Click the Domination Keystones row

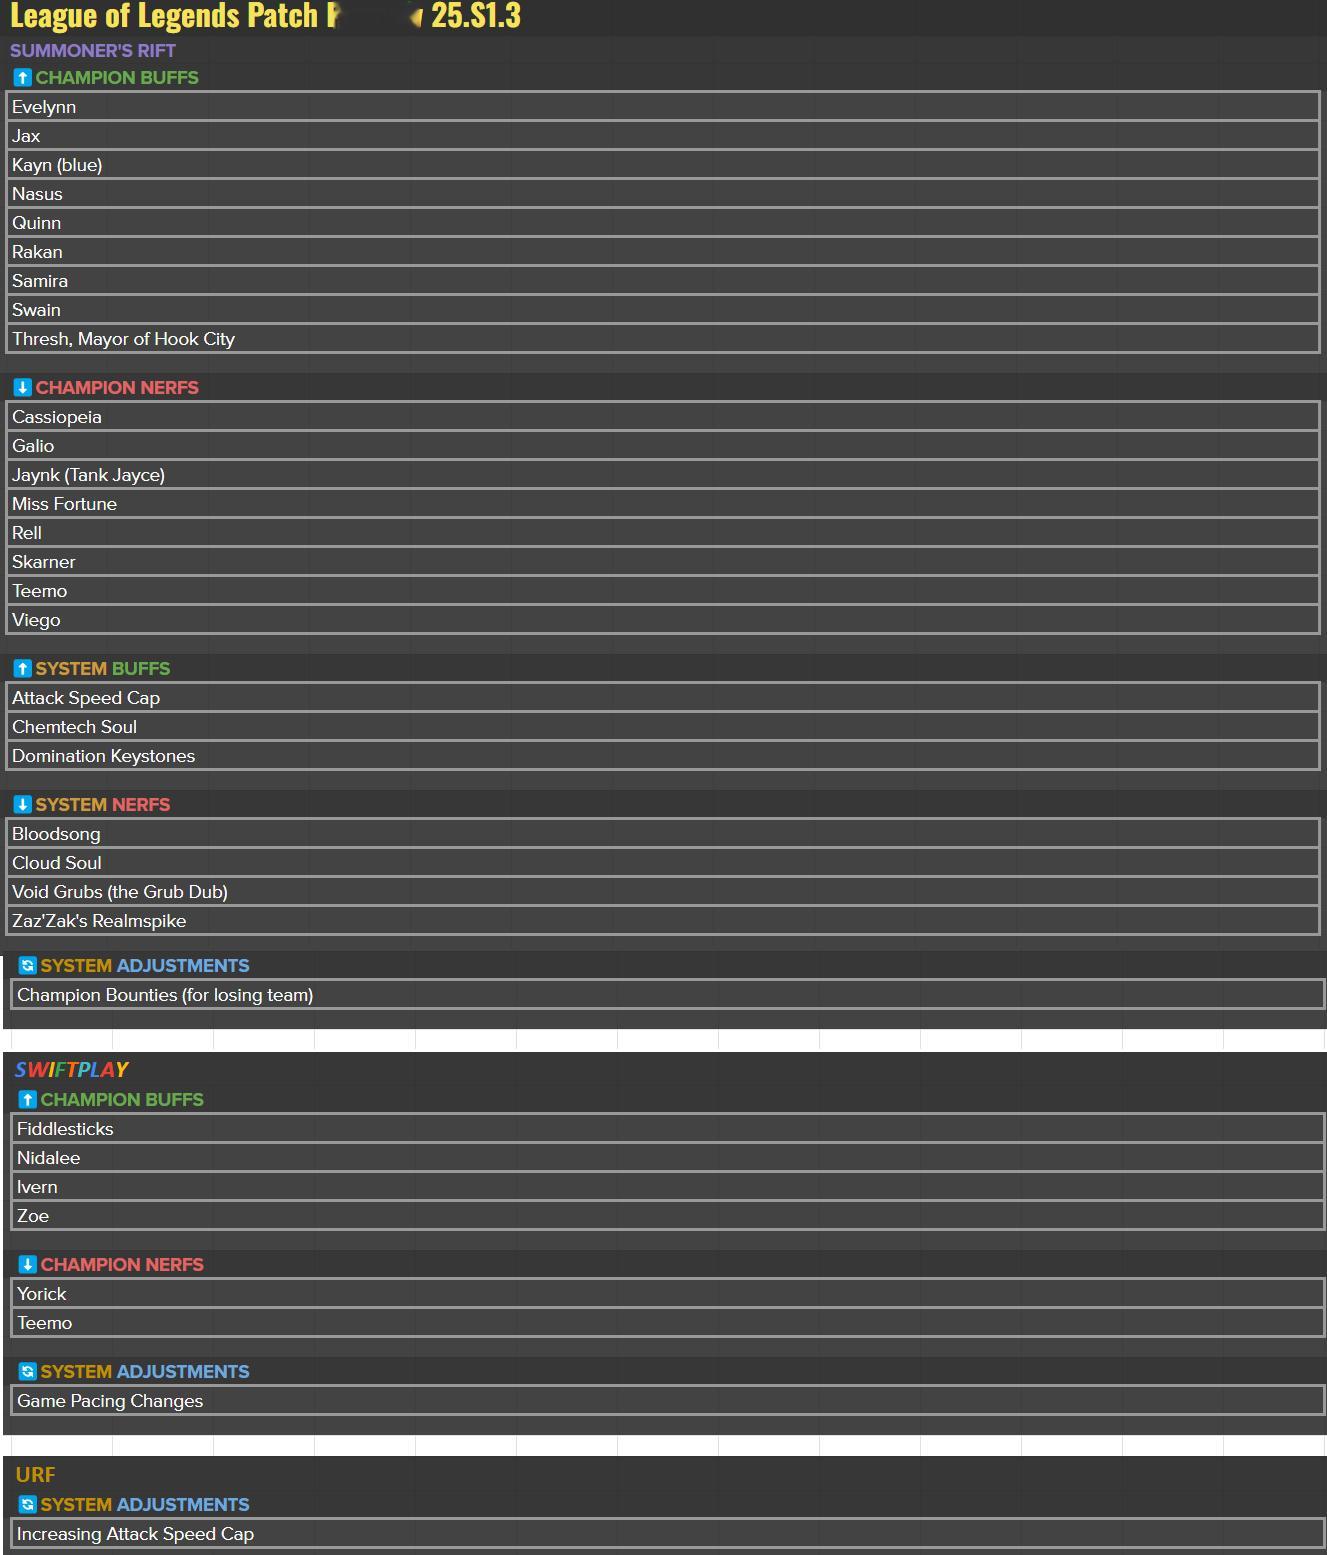(x=663, y=756)
